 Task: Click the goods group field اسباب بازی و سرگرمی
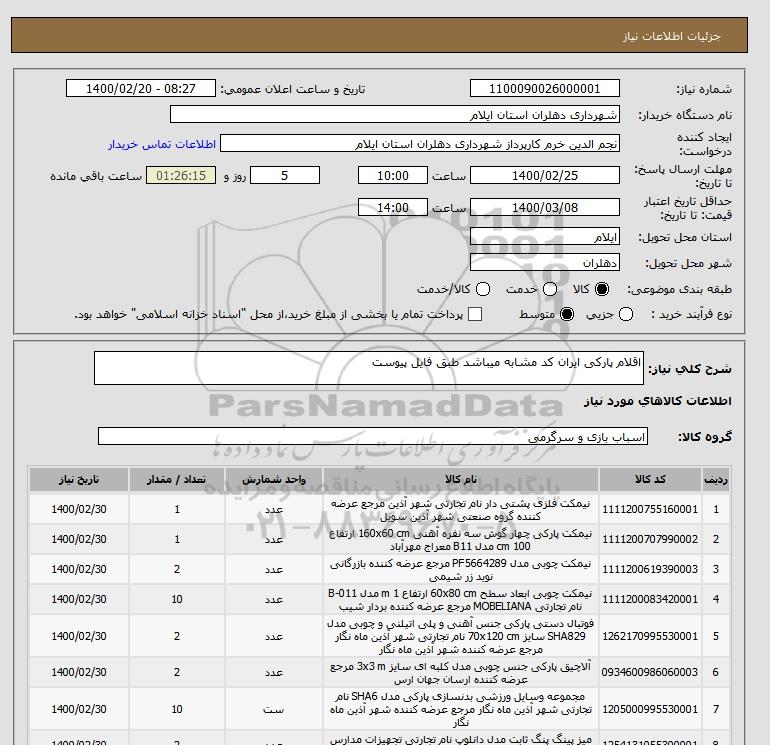pos(373,436)
